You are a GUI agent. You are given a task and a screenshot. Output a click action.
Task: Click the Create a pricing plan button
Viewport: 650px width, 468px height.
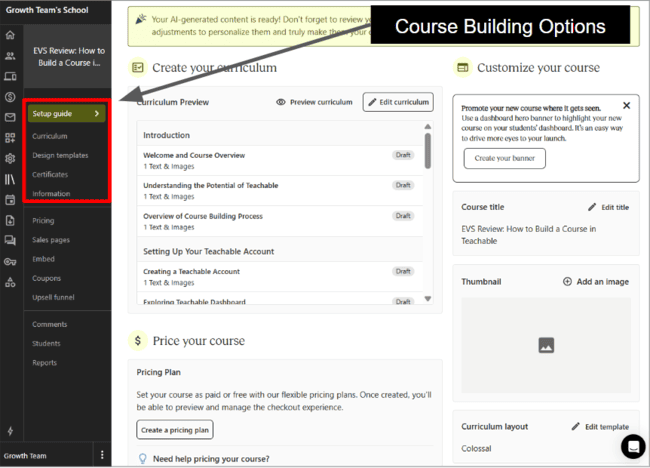click(x=175, y=430)
